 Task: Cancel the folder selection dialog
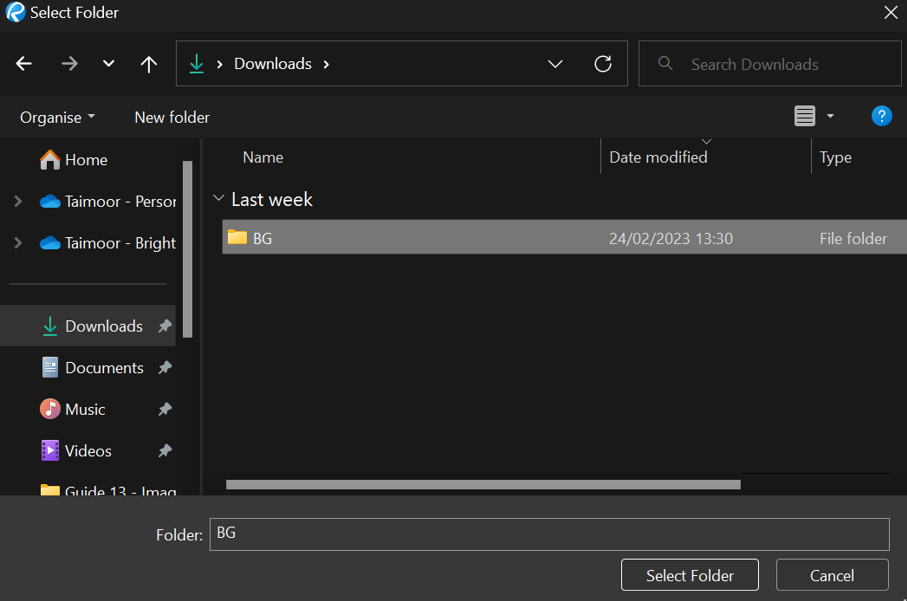click(832, 575)
